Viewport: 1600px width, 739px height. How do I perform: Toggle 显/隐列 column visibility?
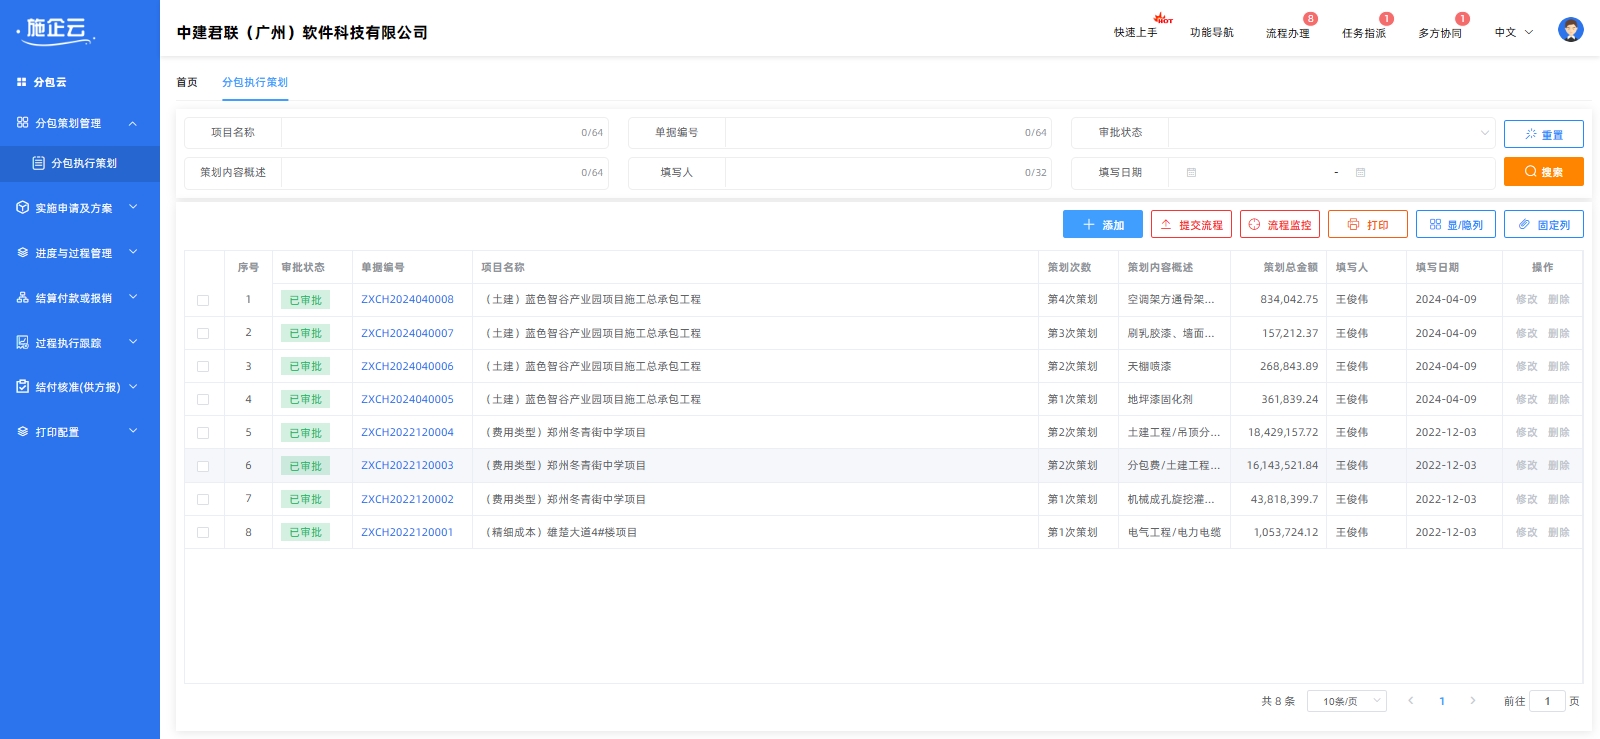tap(1455, 225)
